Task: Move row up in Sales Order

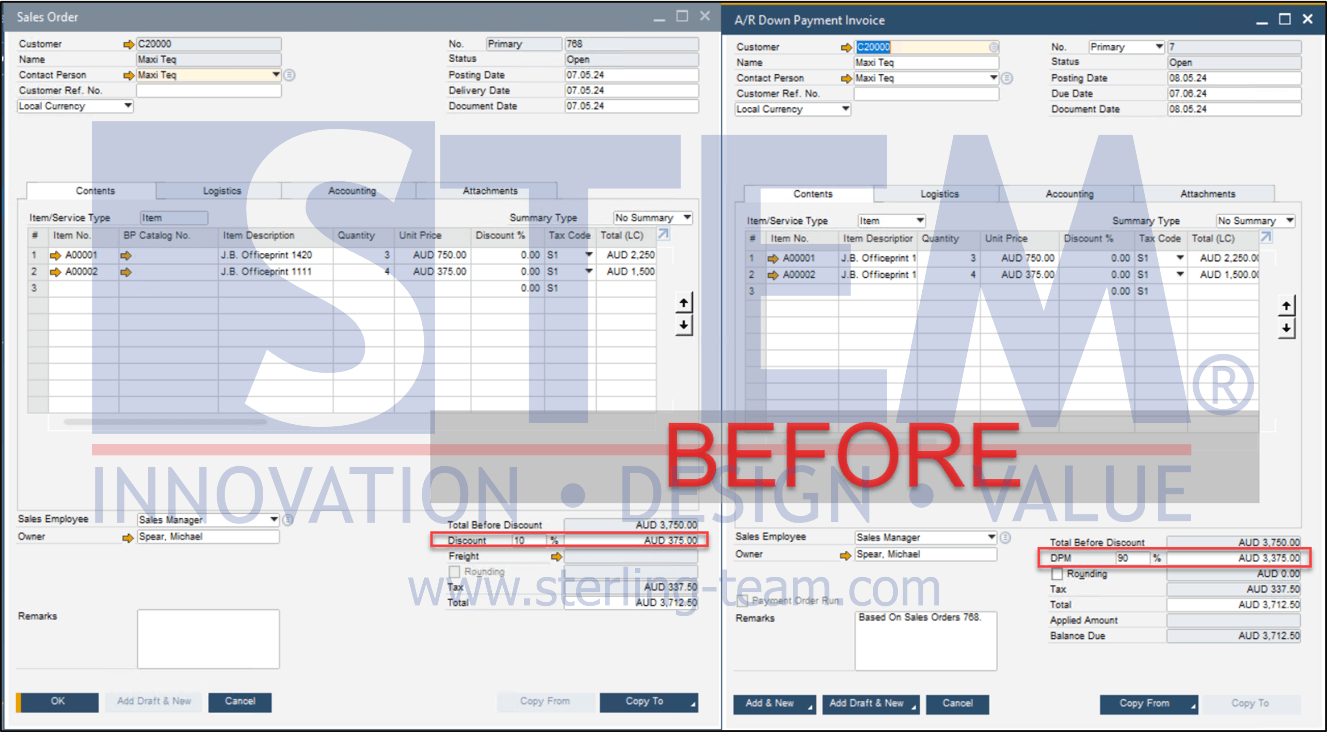Action: coord(684,303)
